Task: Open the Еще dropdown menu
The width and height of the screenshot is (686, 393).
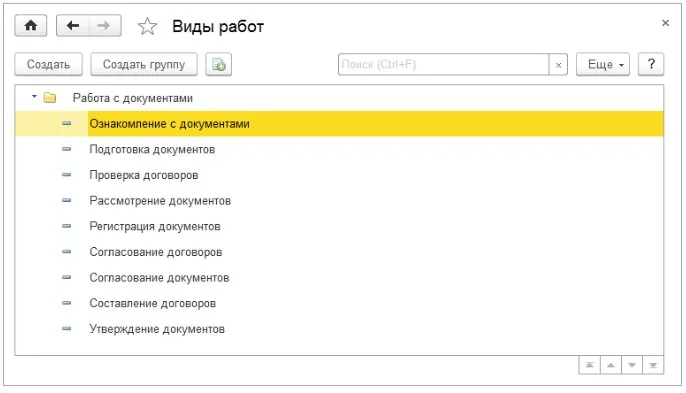Action: 603,64
